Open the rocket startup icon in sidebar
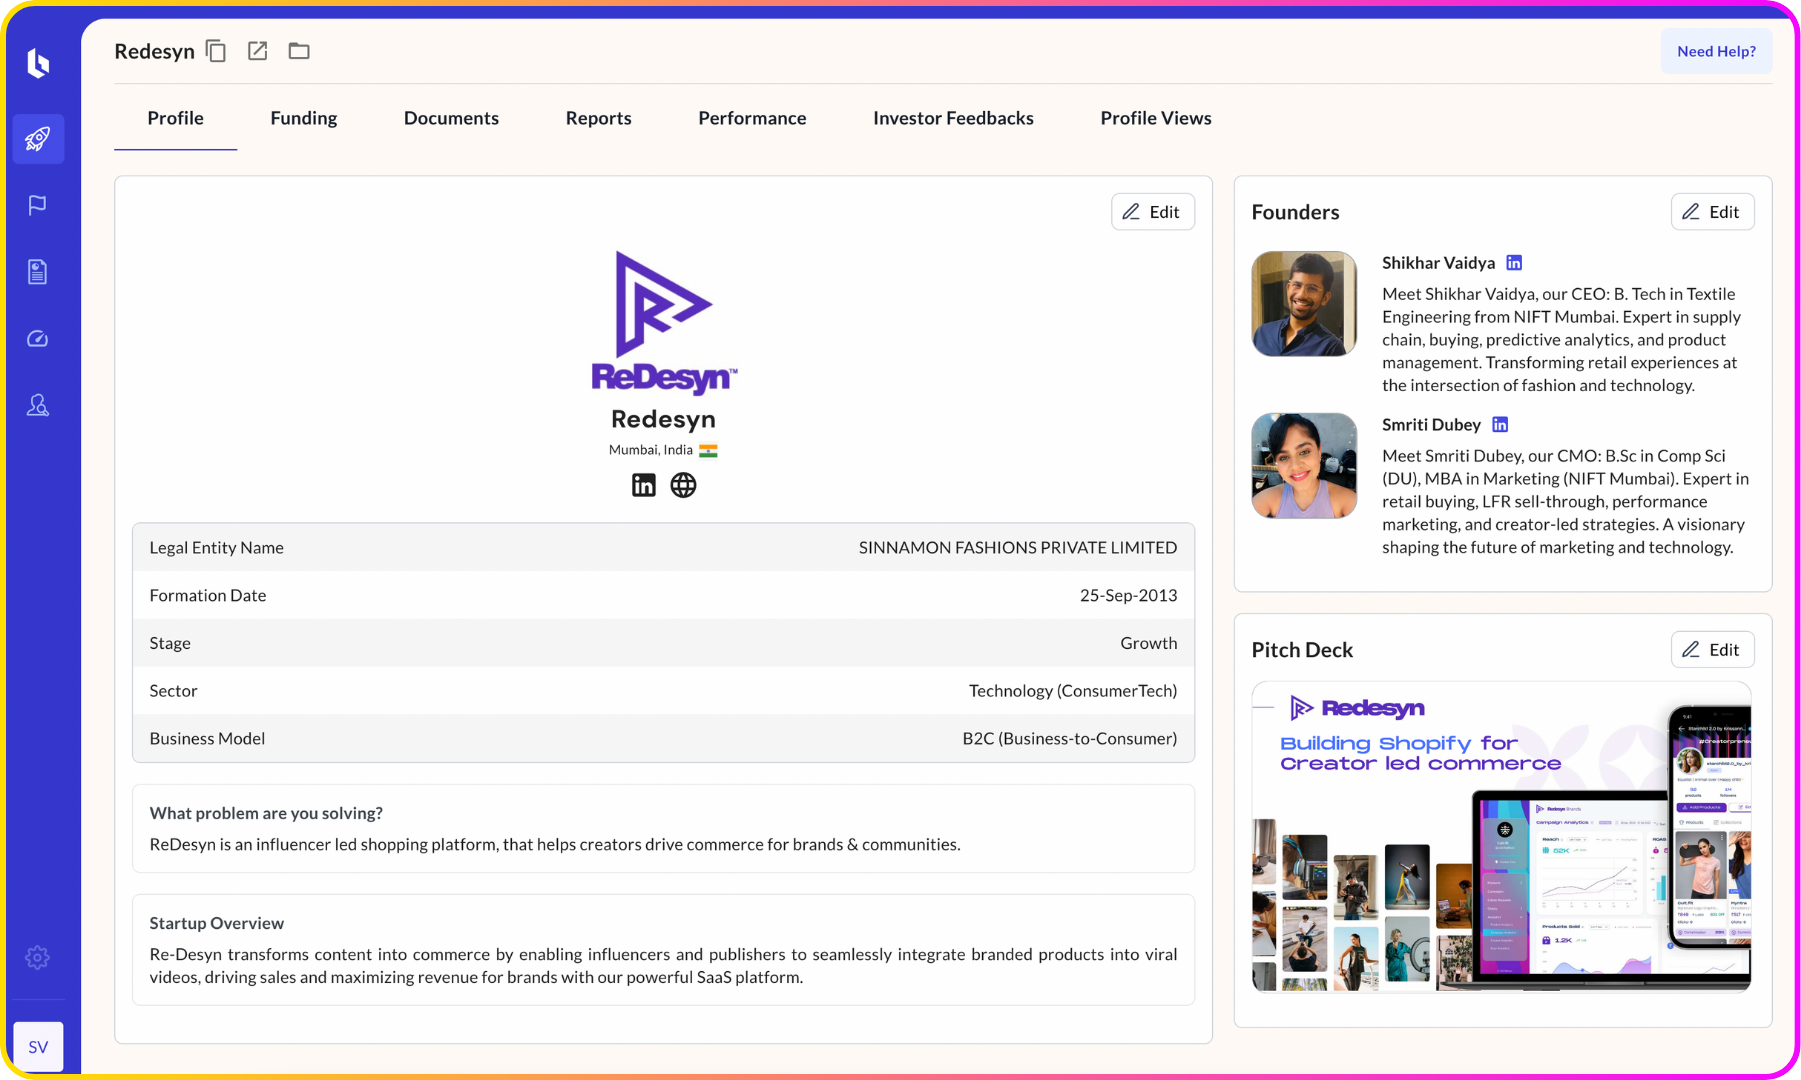1801x1080 pixels. tap(38, 139)
